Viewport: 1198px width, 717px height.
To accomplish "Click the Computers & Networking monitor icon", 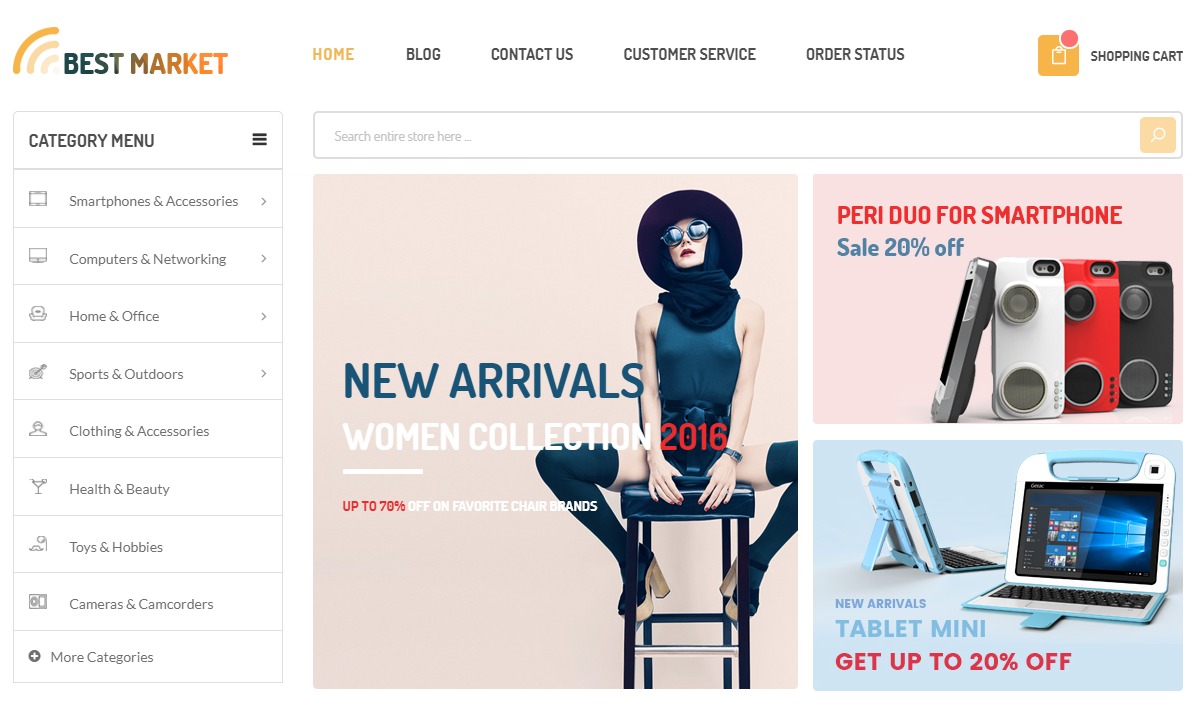I will pos(38,256).
